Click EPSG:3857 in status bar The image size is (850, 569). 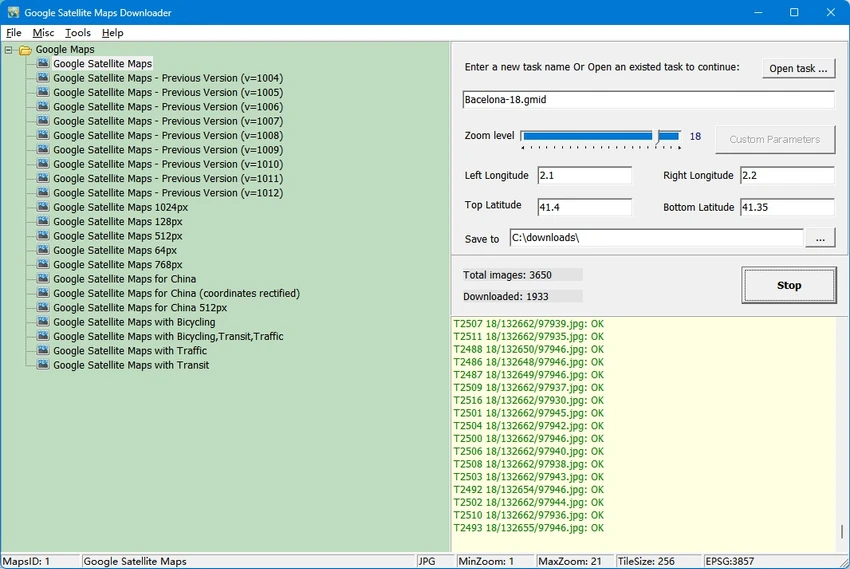pos(729,561)
